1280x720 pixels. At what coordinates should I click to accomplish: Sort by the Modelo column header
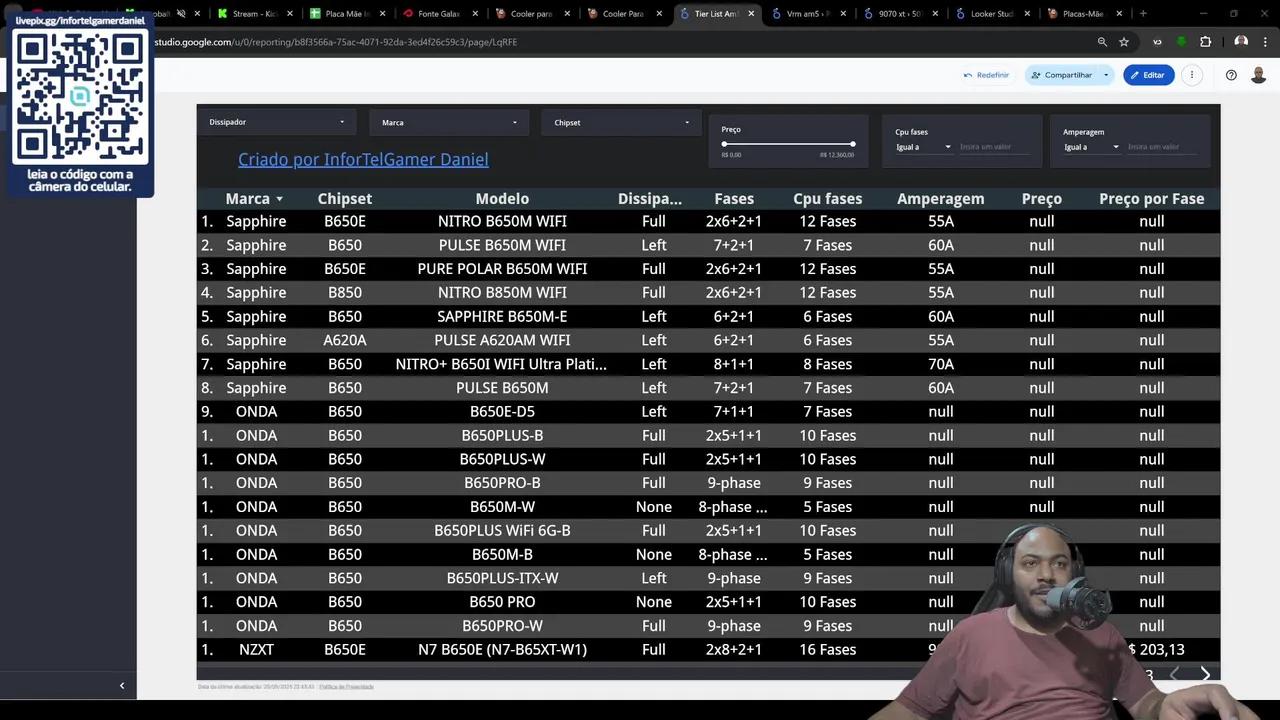(x=502, y=199)
